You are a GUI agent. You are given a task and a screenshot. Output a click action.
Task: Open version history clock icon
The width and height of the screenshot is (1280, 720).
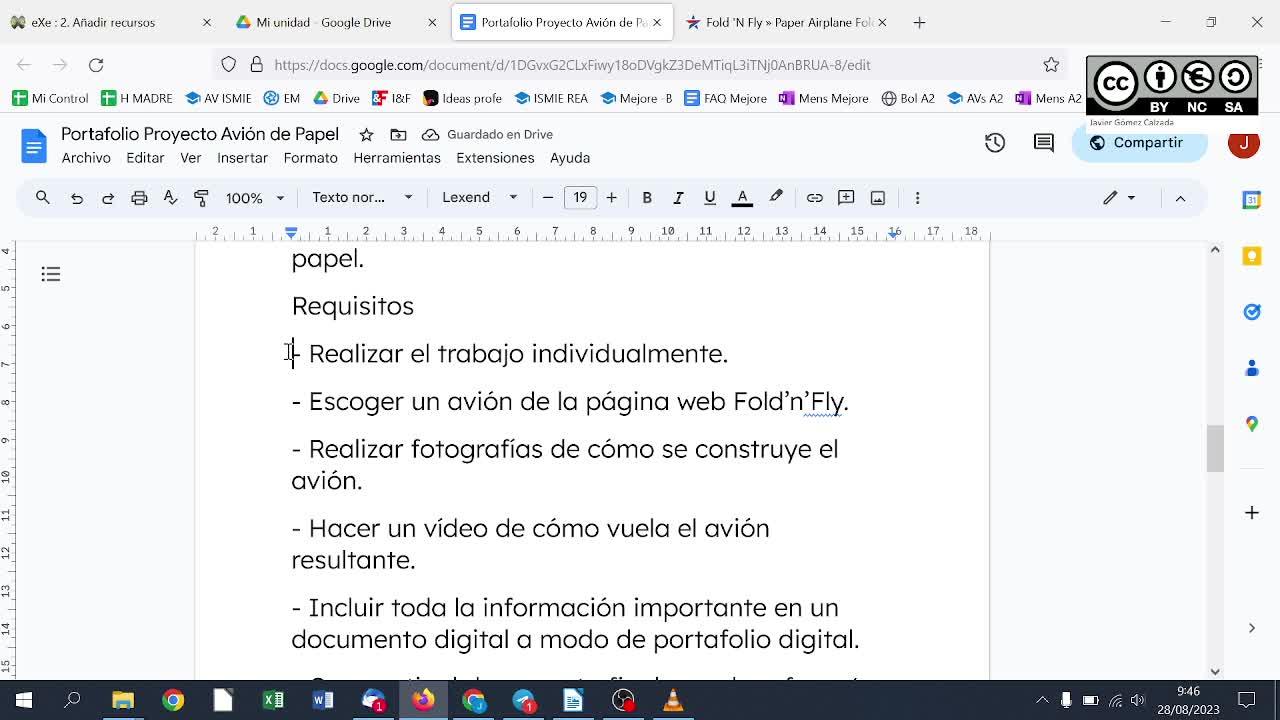click(994, 143)
